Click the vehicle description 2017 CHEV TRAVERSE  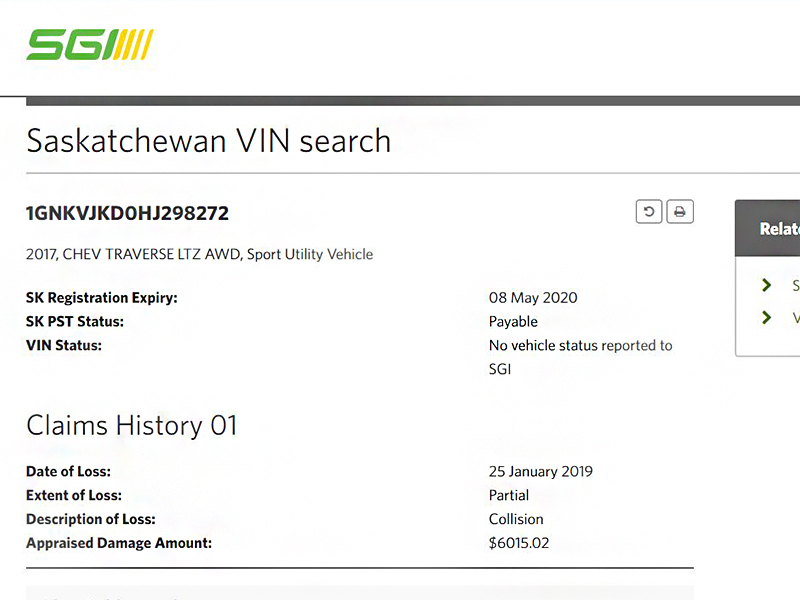click(199, 254)
